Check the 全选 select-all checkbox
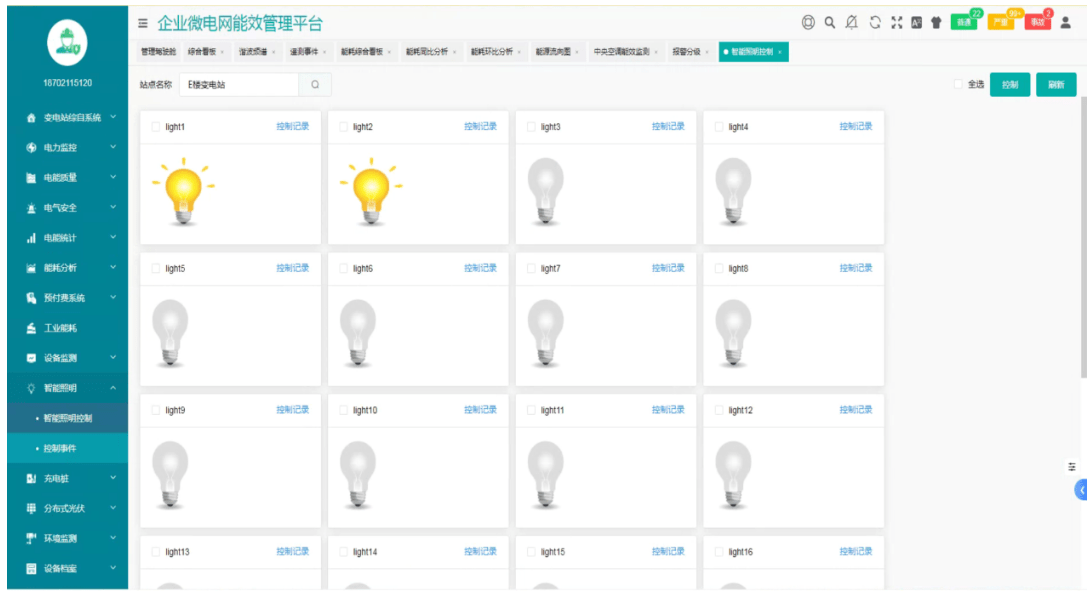The width and height of the screenshot is (1091, 595). pyautogui.click(x=958, y=84)
